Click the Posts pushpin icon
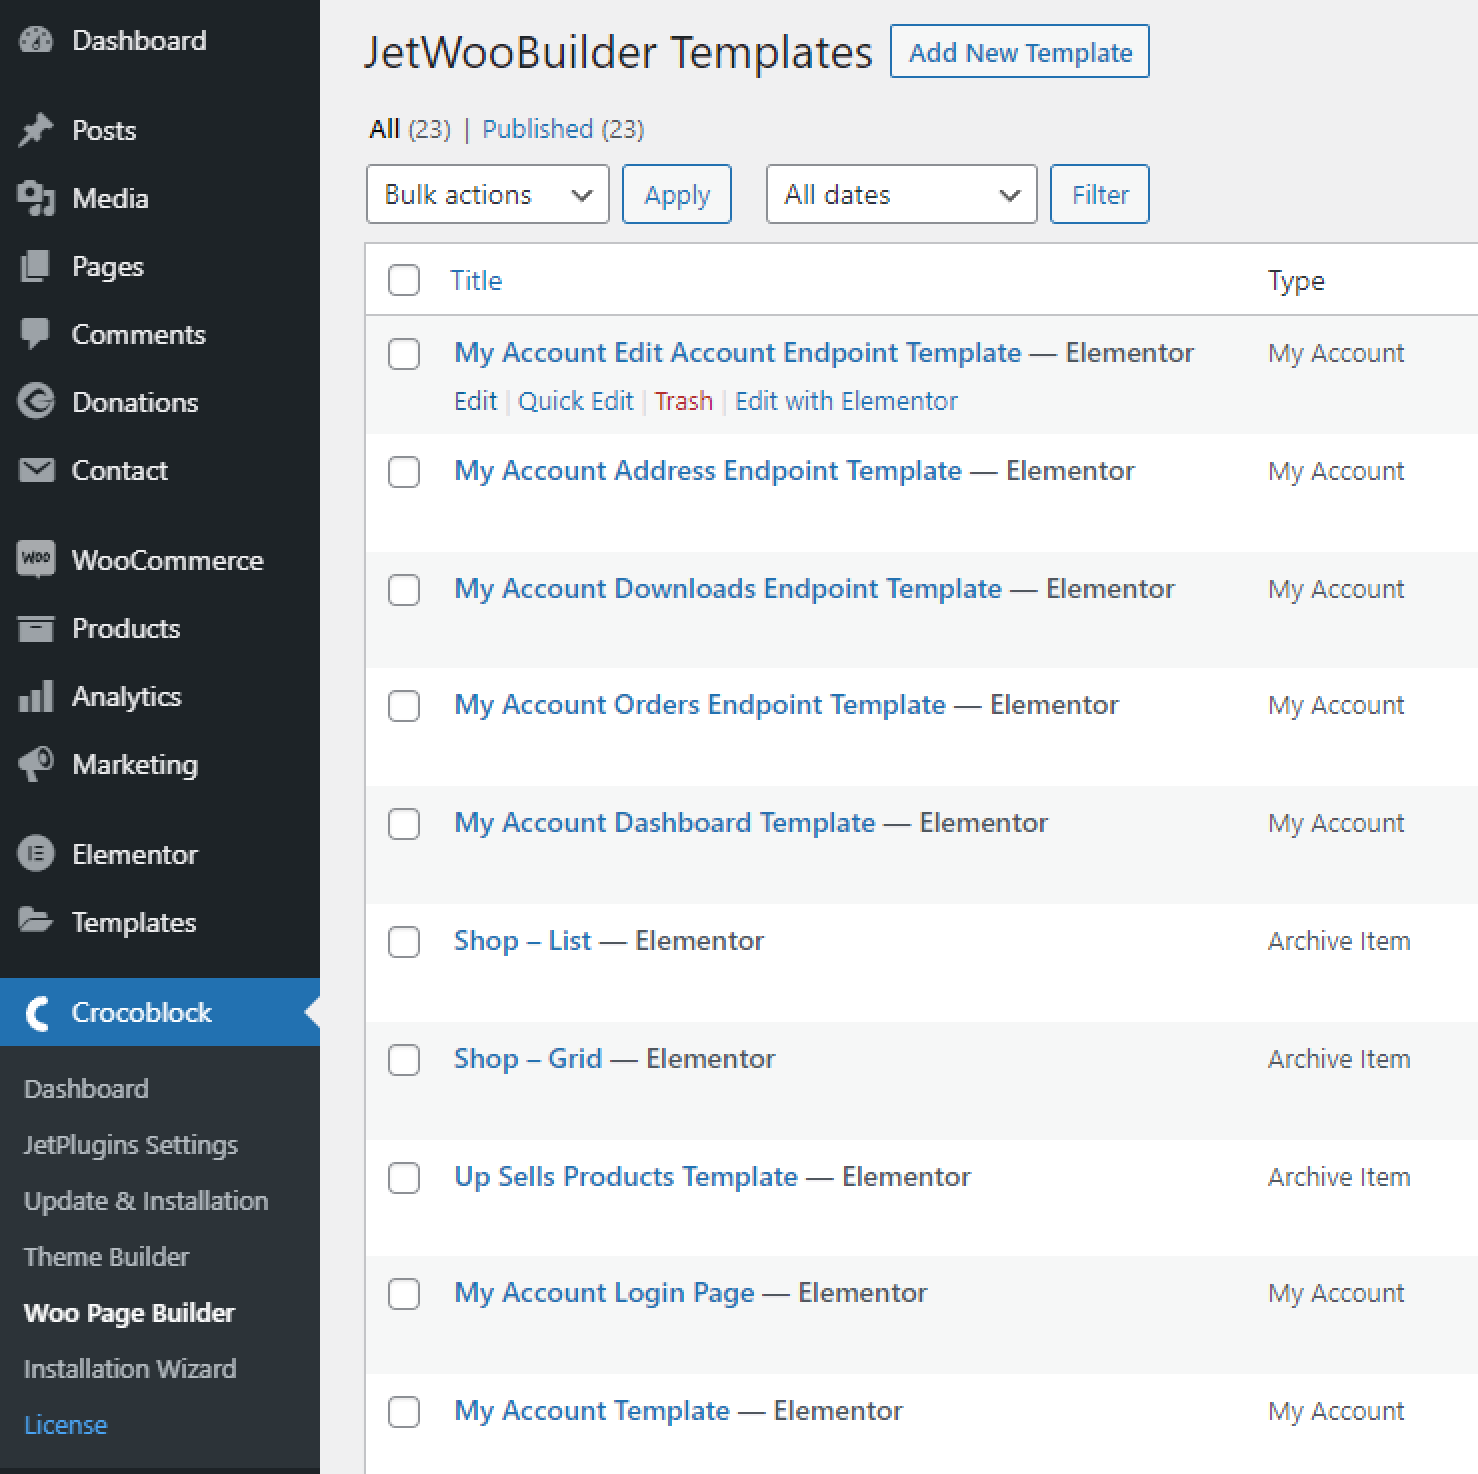The height and width of the screenshot is (1474, 1478). click(x=36, y=130)
